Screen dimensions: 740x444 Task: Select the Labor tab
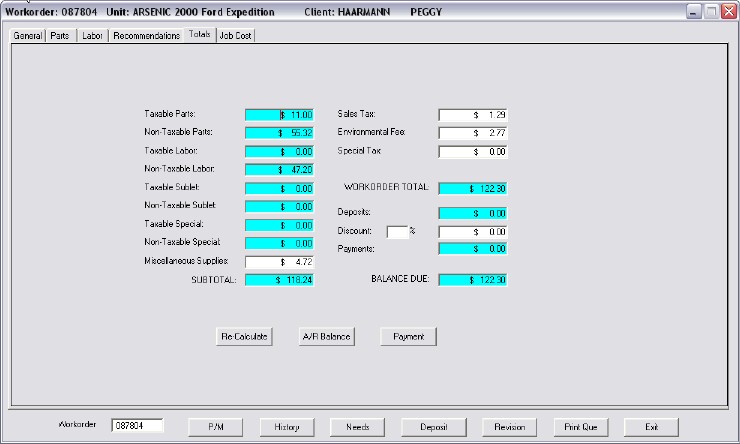[x=92, y=35]
